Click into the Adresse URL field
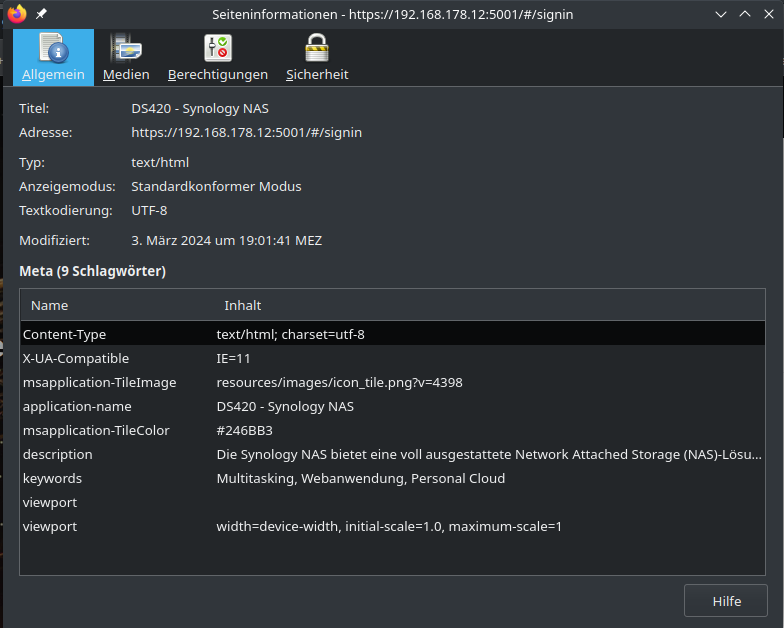This screenshot has height=628, width=784. pyautogui.click(x=247, y=132)
